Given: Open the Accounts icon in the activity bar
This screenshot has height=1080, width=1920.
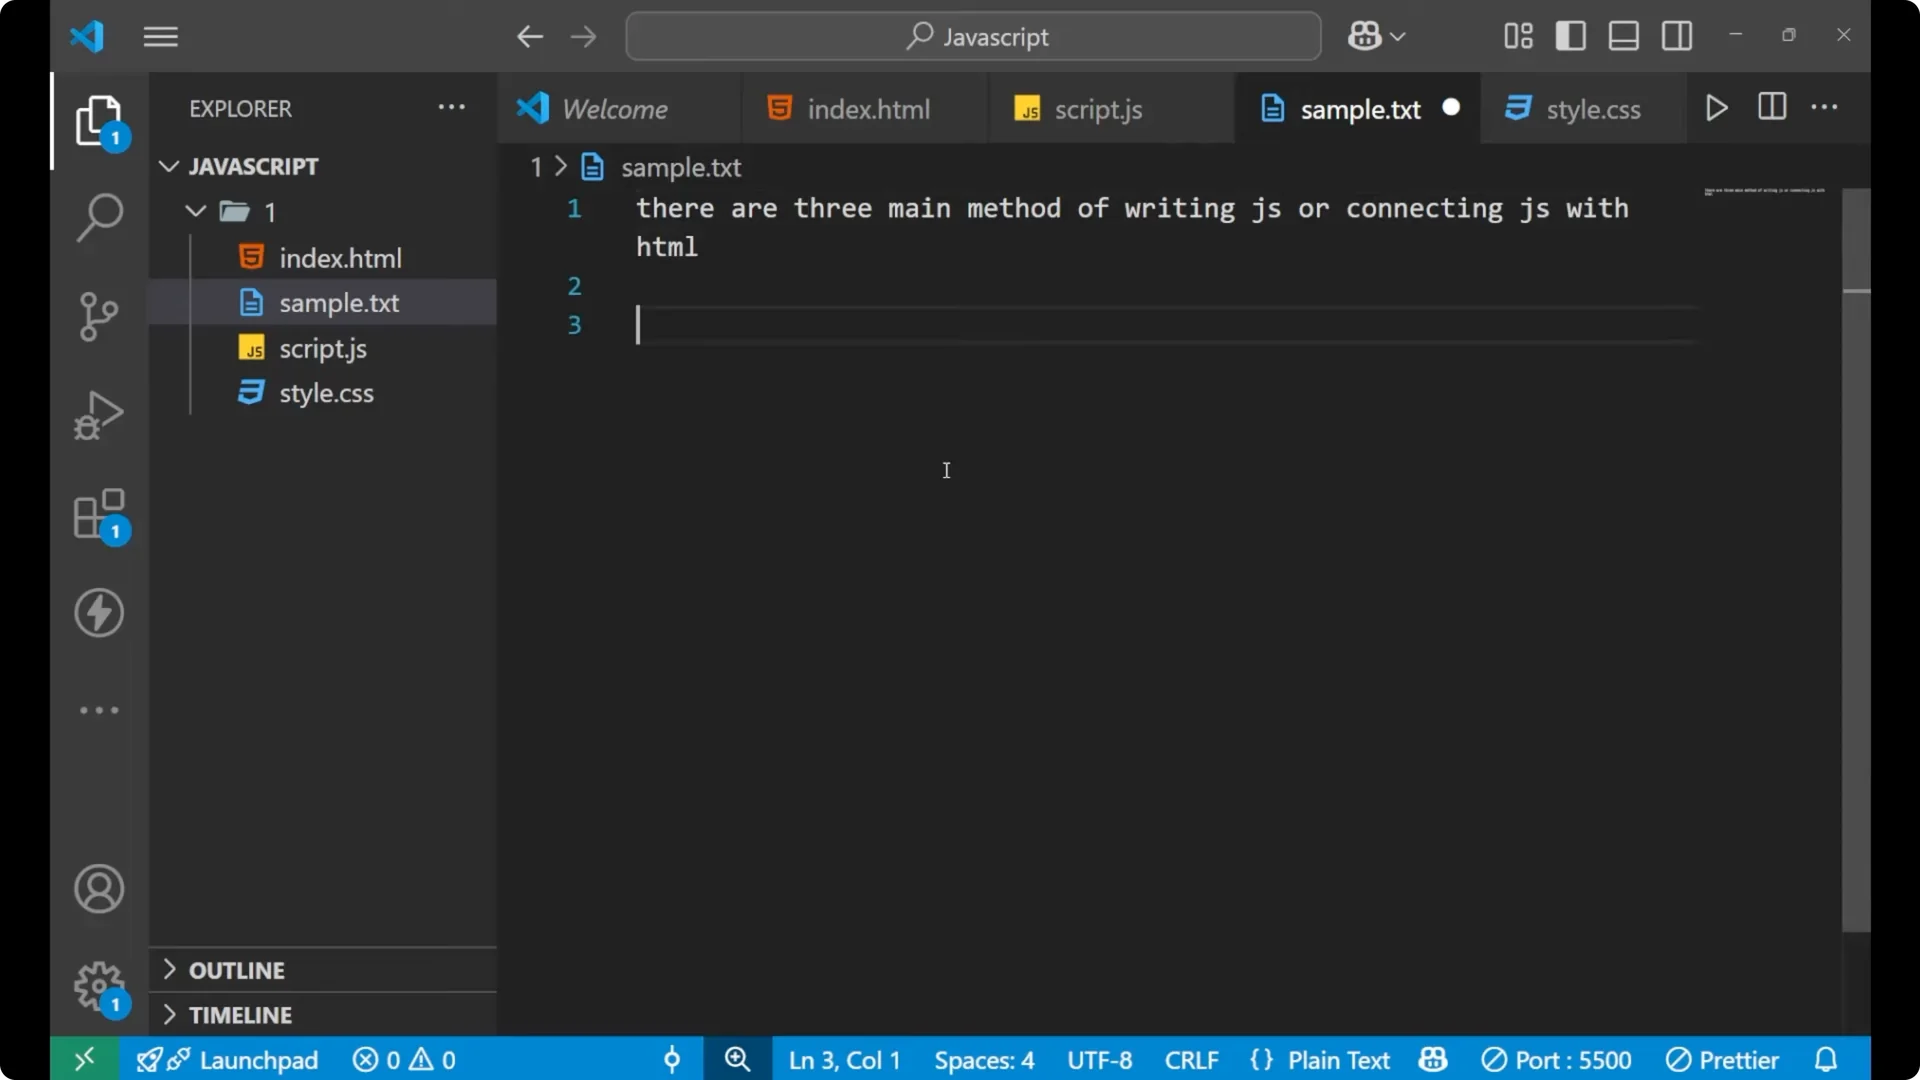Looking at the screenshot, I should [98, 889].
